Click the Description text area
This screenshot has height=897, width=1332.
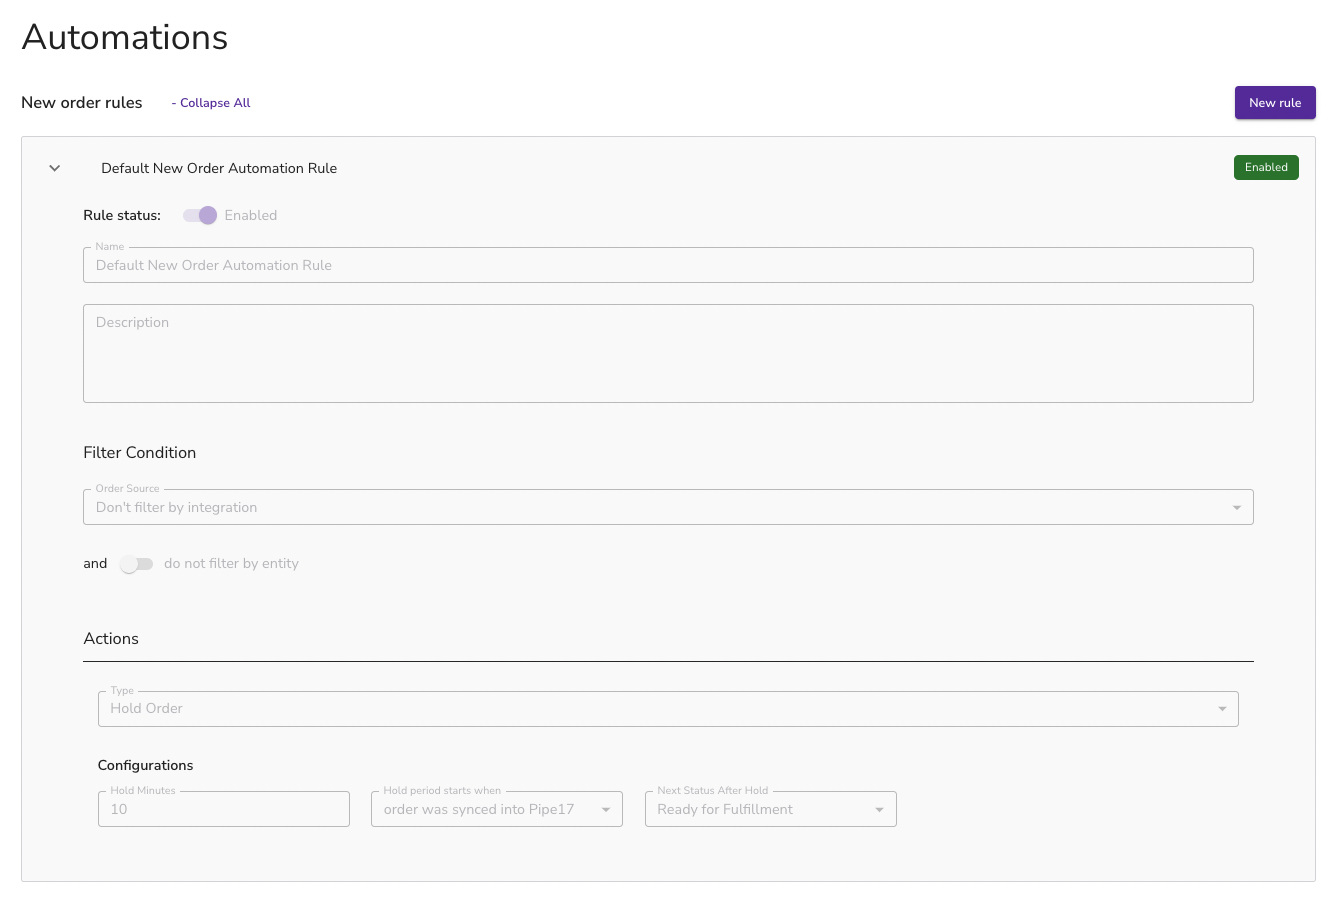point(668,353)
